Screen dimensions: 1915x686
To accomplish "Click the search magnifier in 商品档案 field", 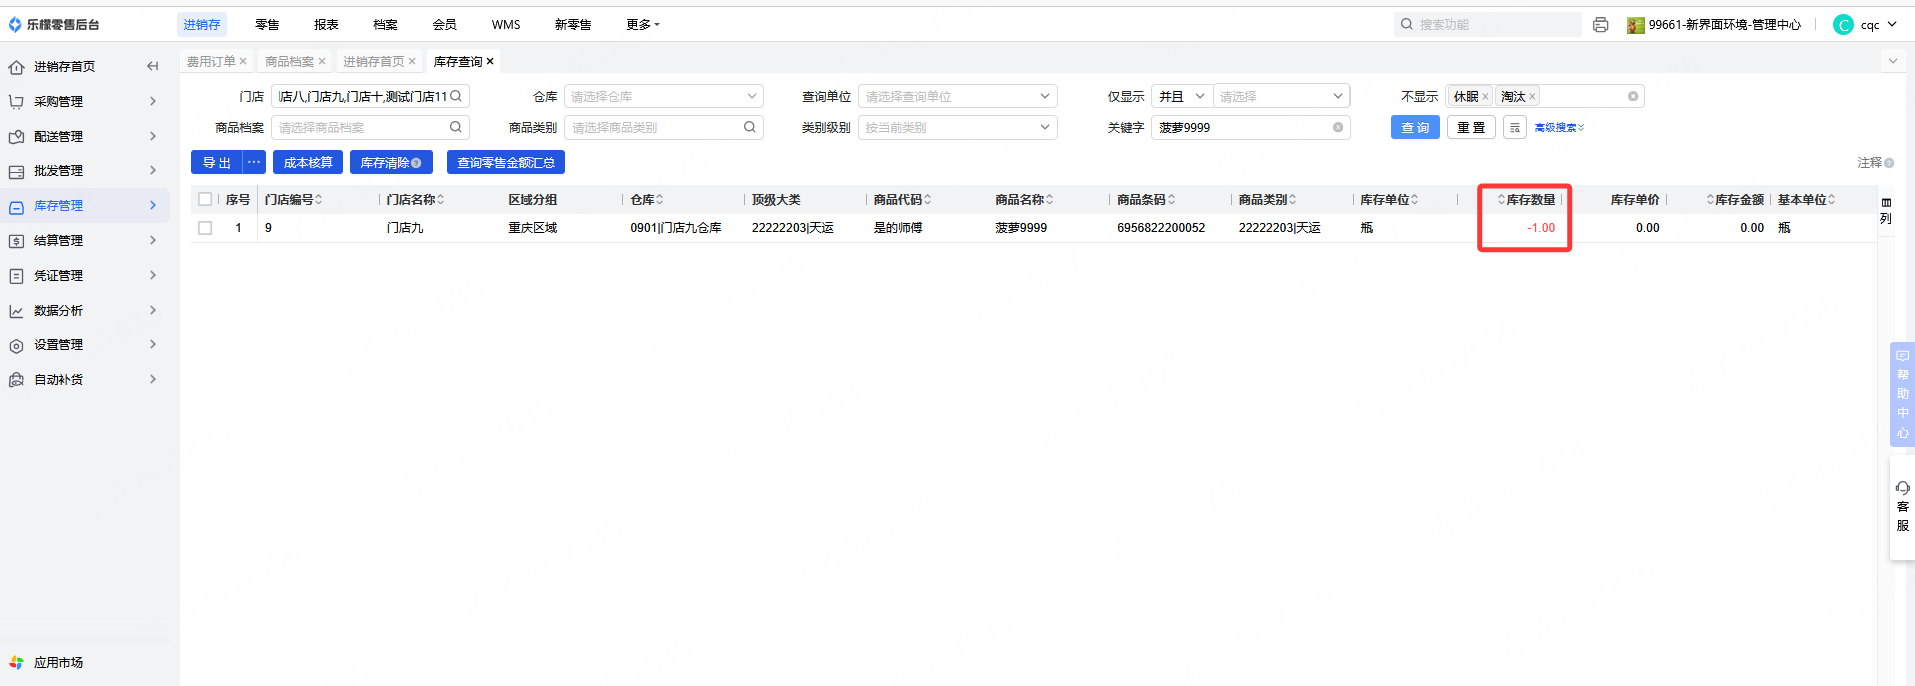I will 456,128.
